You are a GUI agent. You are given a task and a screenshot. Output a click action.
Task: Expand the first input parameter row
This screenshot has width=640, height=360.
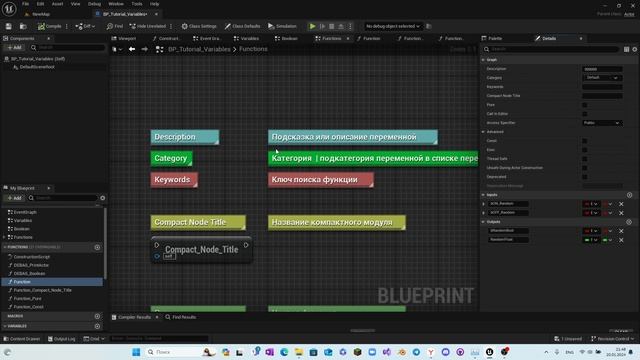pyautogui.click(x=484, y=204)
